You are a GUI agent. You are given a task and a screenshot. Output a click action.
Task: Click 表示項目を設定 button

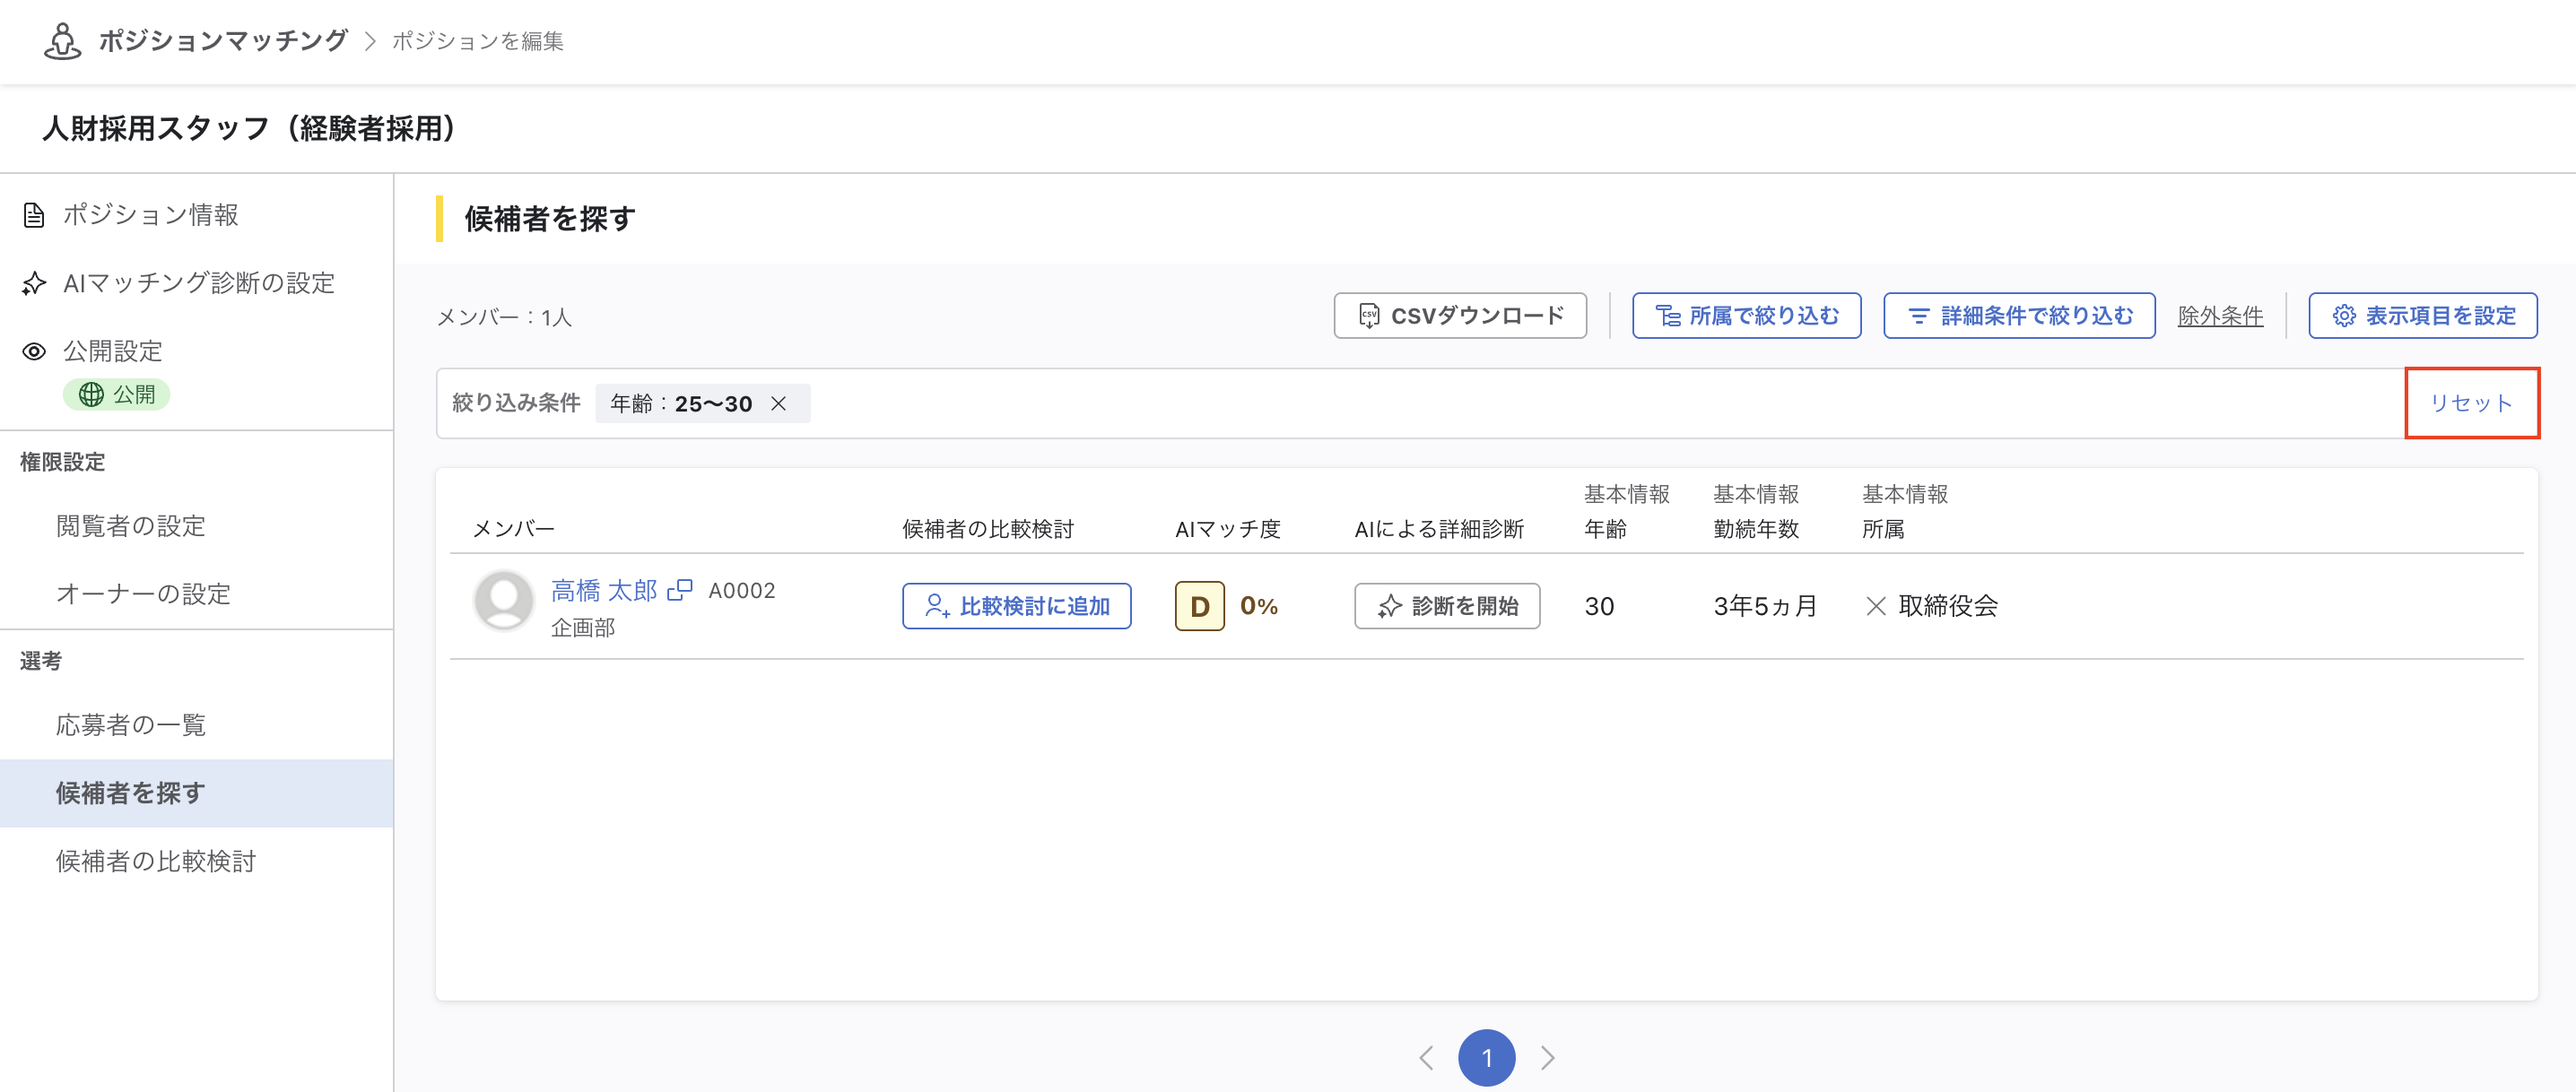(x=2422, y=316)
